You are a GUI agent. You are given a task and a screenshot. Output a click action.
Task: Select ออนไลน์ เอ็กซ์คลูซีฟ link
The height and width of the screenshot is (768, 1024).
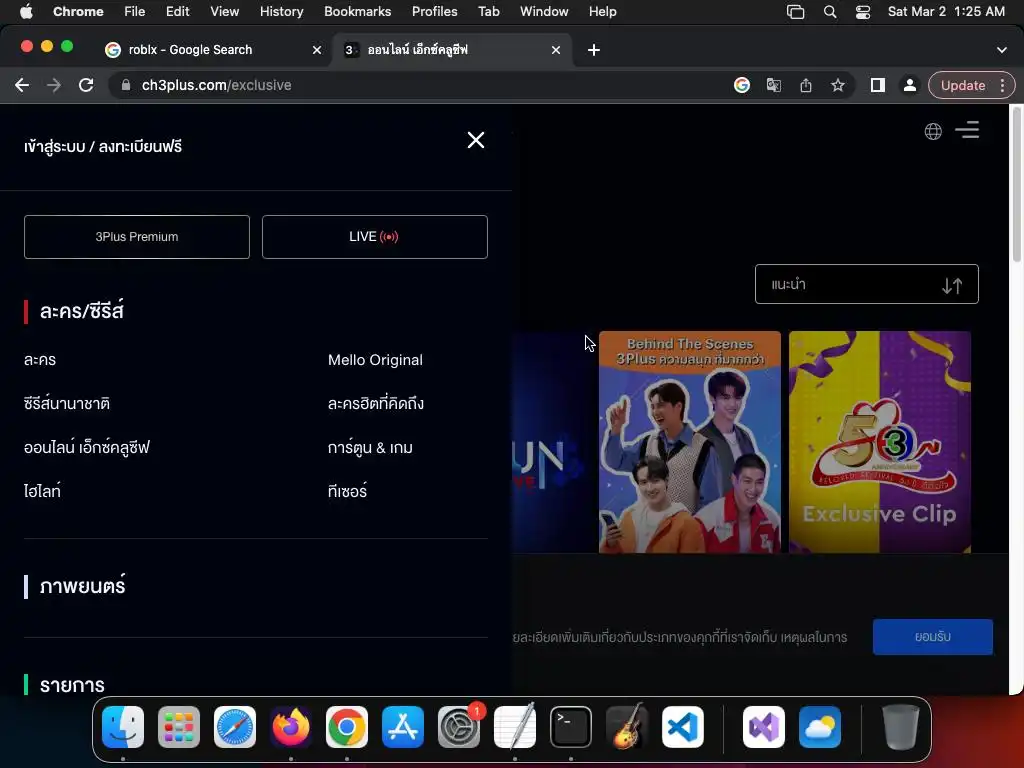coord(87,447)
